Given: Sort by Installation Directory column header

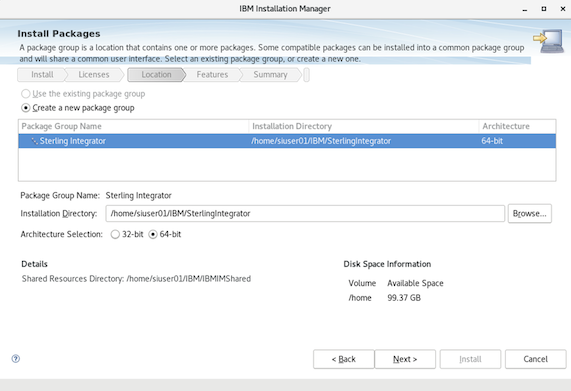Looking at the screenshot, I should tap(364, 126).
